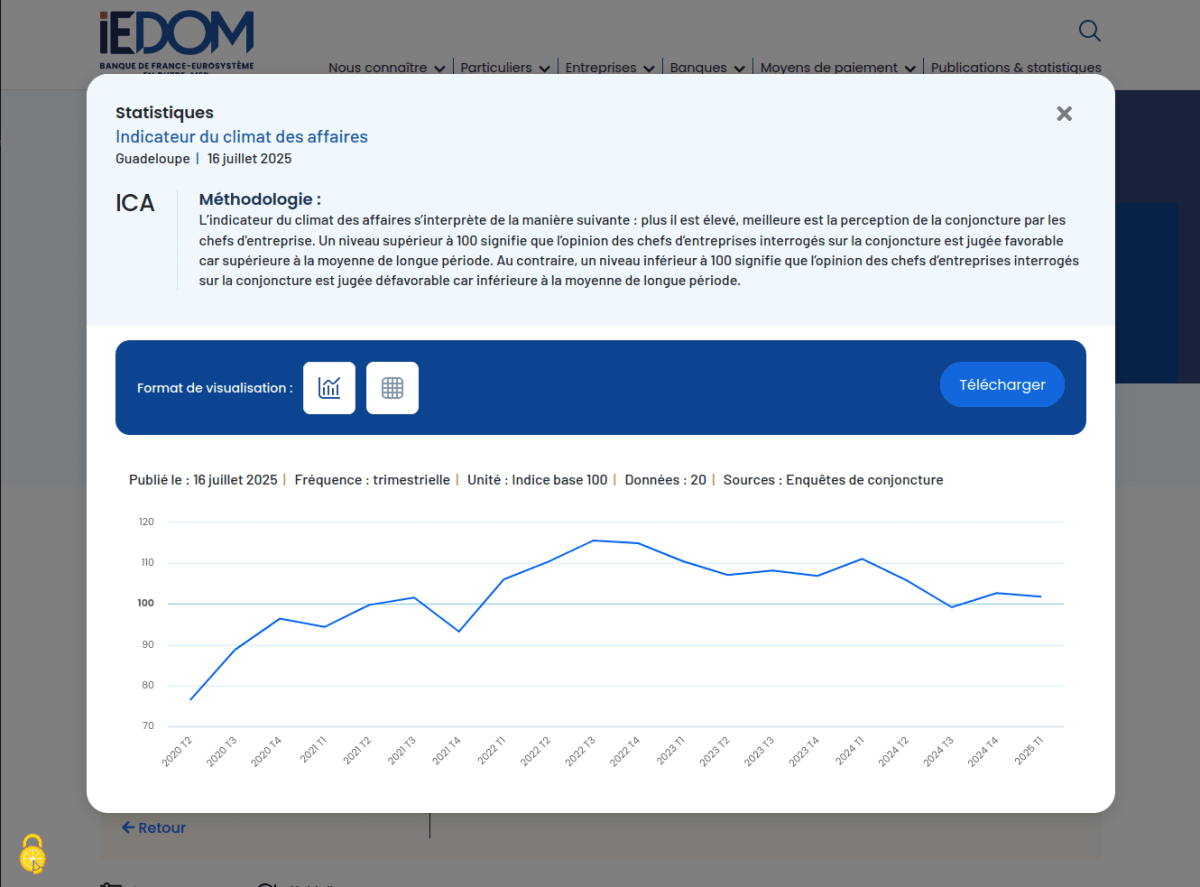
Task: Expand the Particuliers dropdown arrow
Action: pyautogui.click(x=544, y=69)
